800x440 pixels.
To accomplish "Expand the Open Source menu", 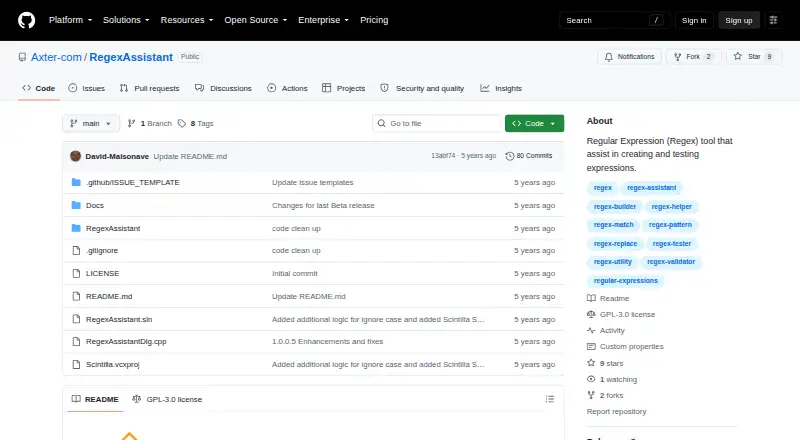I will 256,20.
